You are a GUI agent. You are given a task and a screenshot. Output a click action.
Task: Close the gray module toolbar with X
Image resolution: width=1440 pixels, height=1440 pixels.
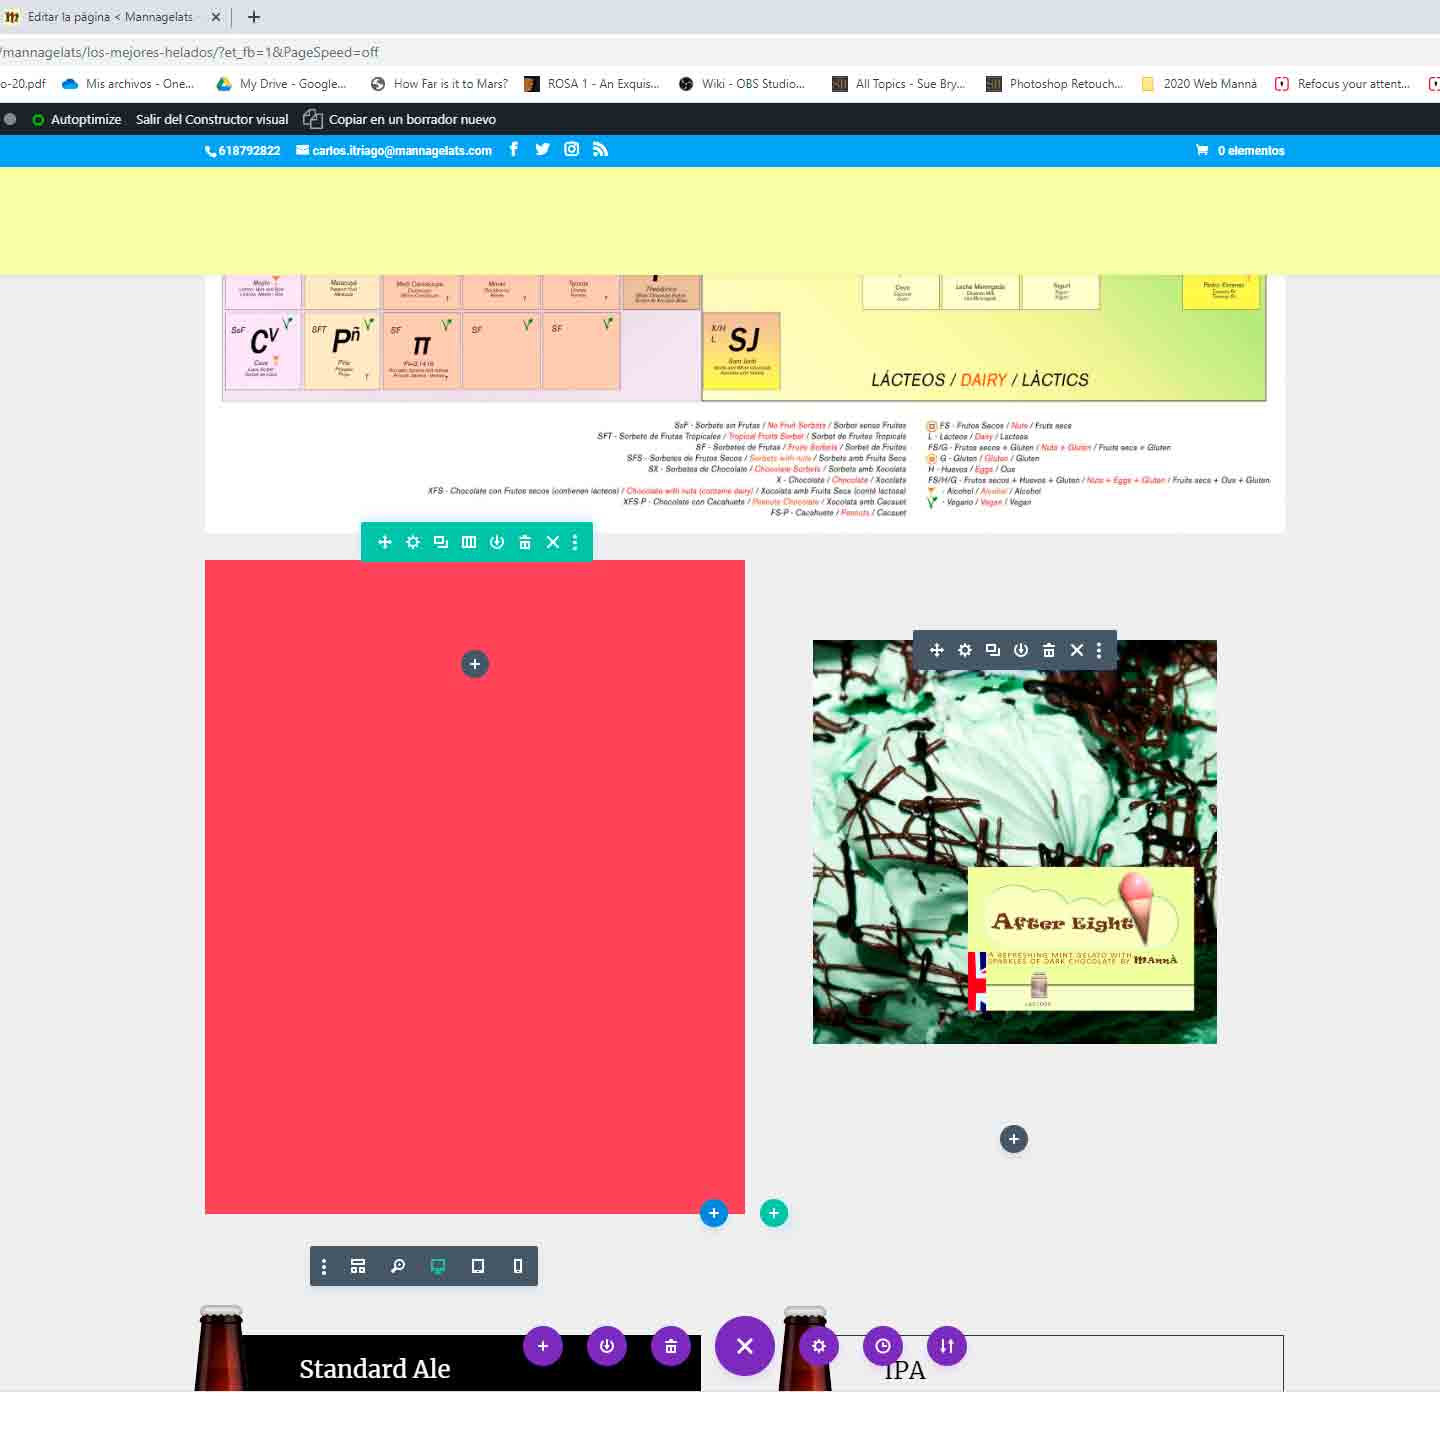click(1077, 650)
